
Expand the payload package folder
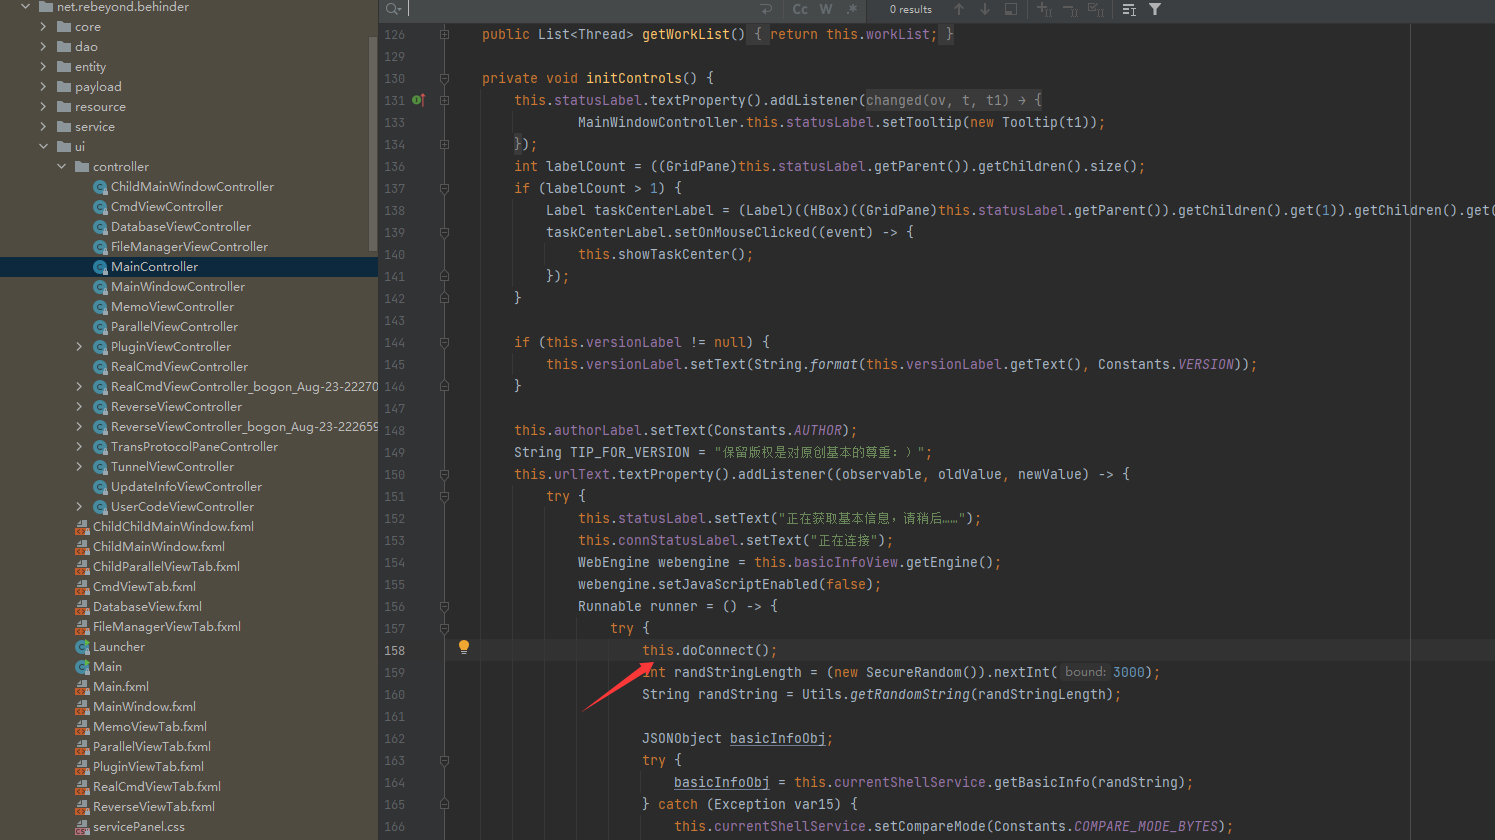pos(43,87)
